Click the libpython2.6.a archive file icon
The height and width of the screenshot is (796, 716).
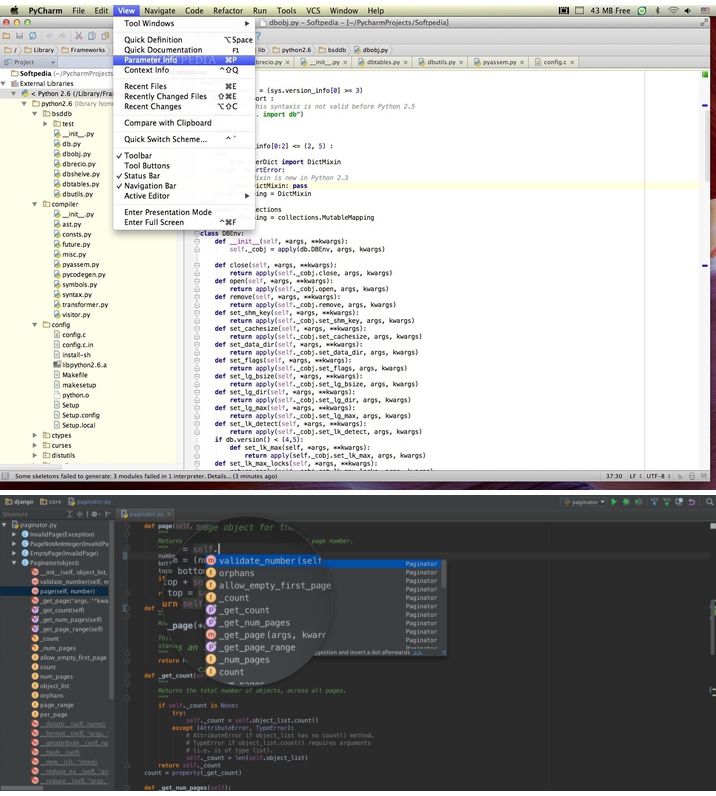(55, 365)
